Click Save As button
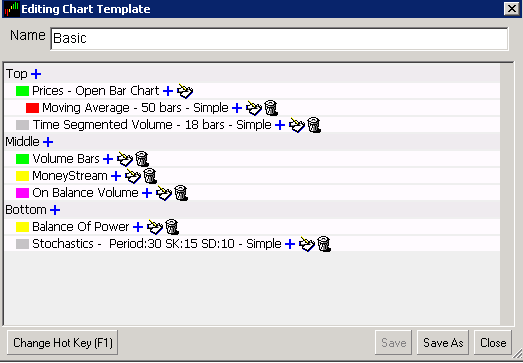 point(443,343)
